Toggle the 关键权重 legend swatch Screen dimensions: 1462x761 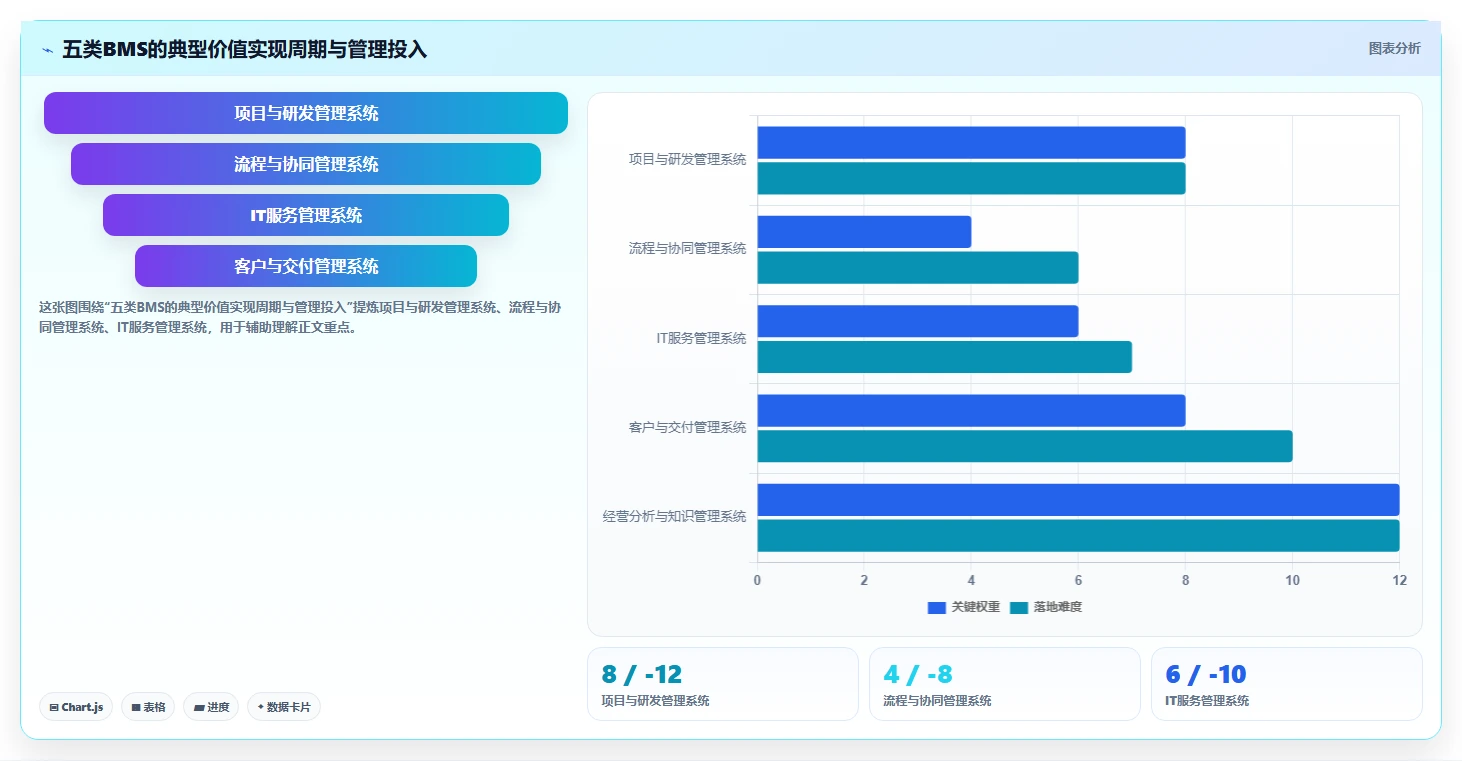[937, 607]
